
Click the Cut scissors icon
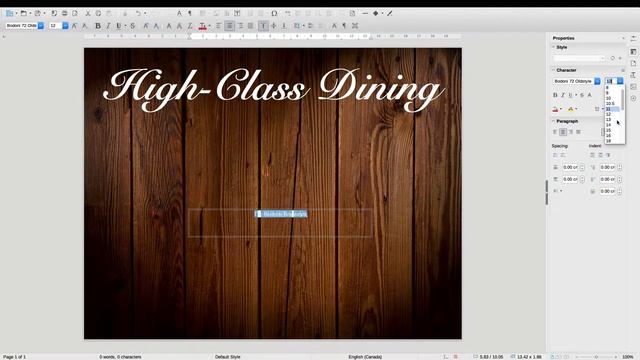(88, 13)
